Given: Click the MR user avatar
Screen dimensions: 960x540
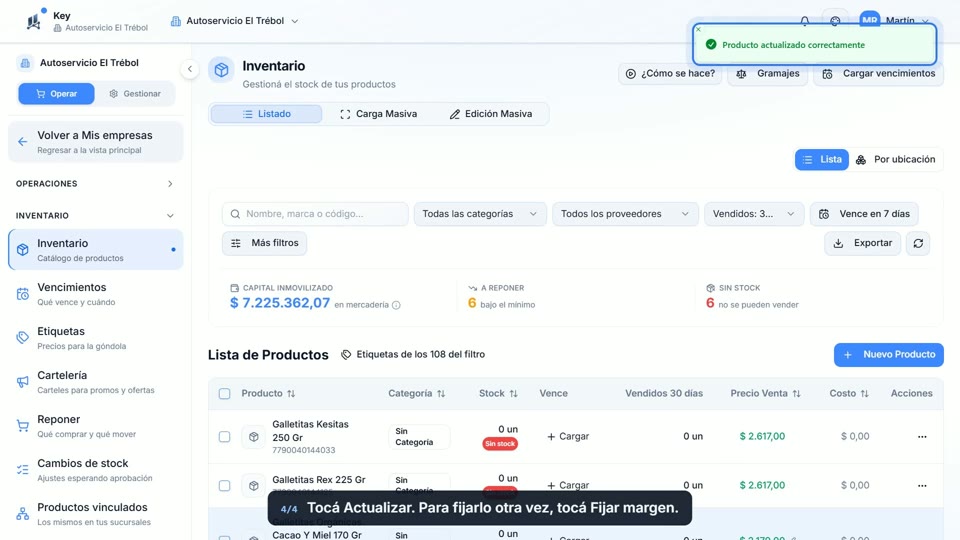Looking at the screenshot, I should click(x=869, y=20).
